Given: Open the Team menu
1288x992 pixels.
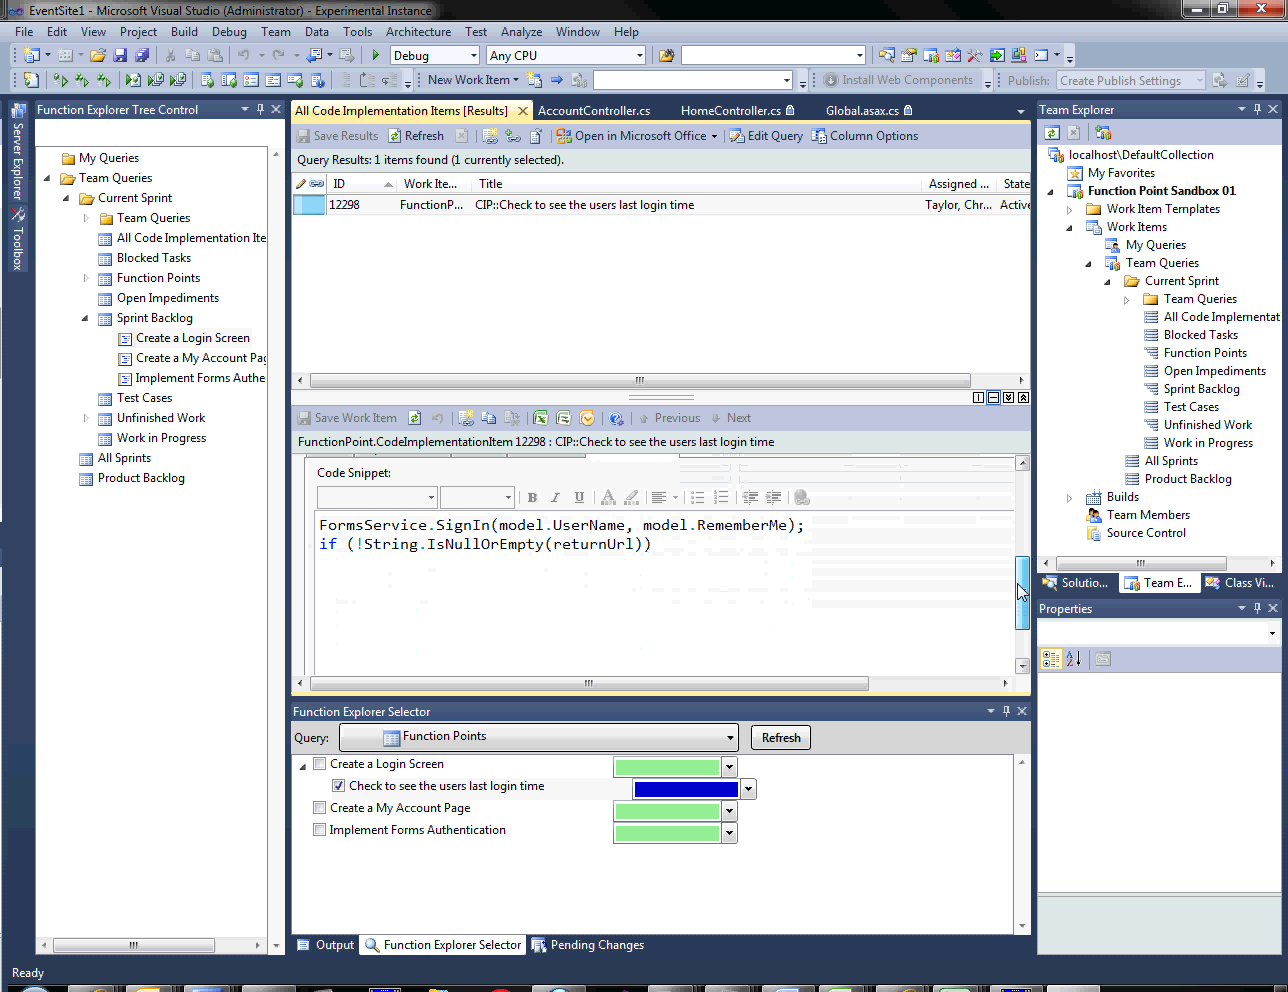Looking at the screenshot, I should click(276, 32).
